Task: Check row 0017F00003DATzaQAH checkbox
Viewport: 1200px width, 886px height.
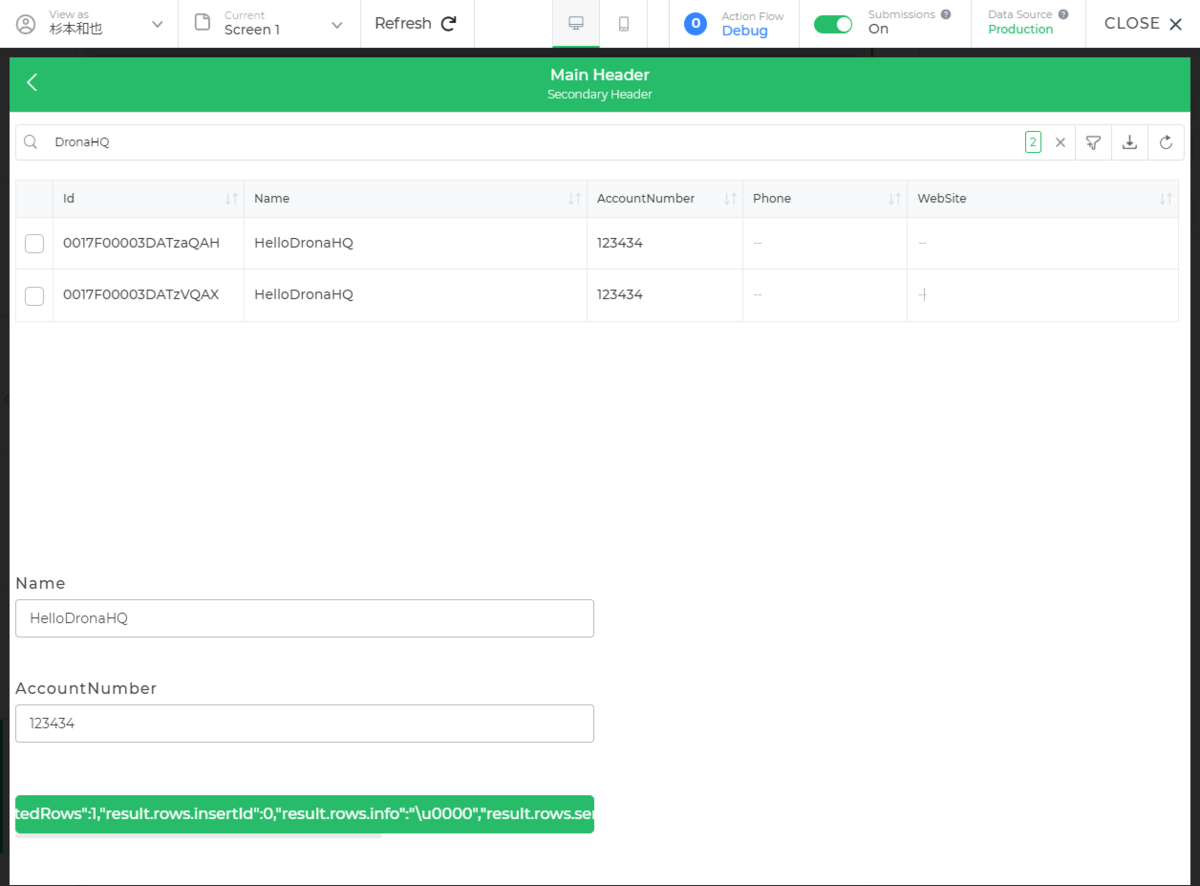Action: click(34, 243)
